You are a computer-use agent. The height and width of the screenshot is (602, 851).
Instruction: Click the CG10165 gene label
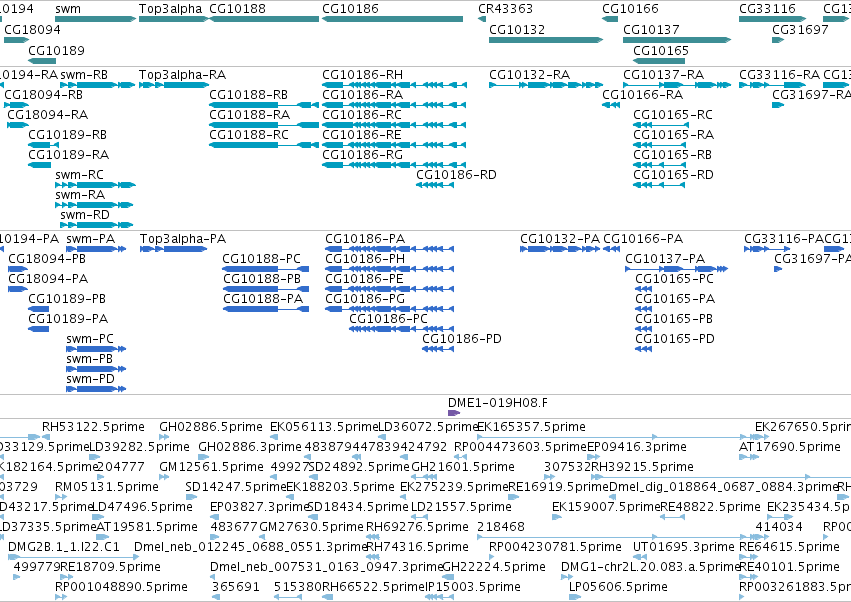661,50
